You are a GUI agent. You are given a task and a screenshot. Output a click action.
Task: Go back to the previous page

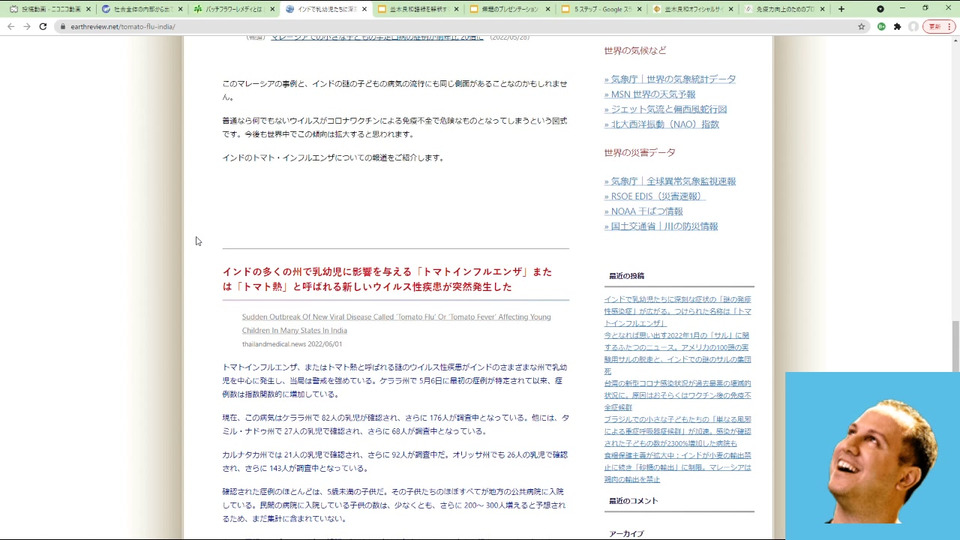(10, 26)
